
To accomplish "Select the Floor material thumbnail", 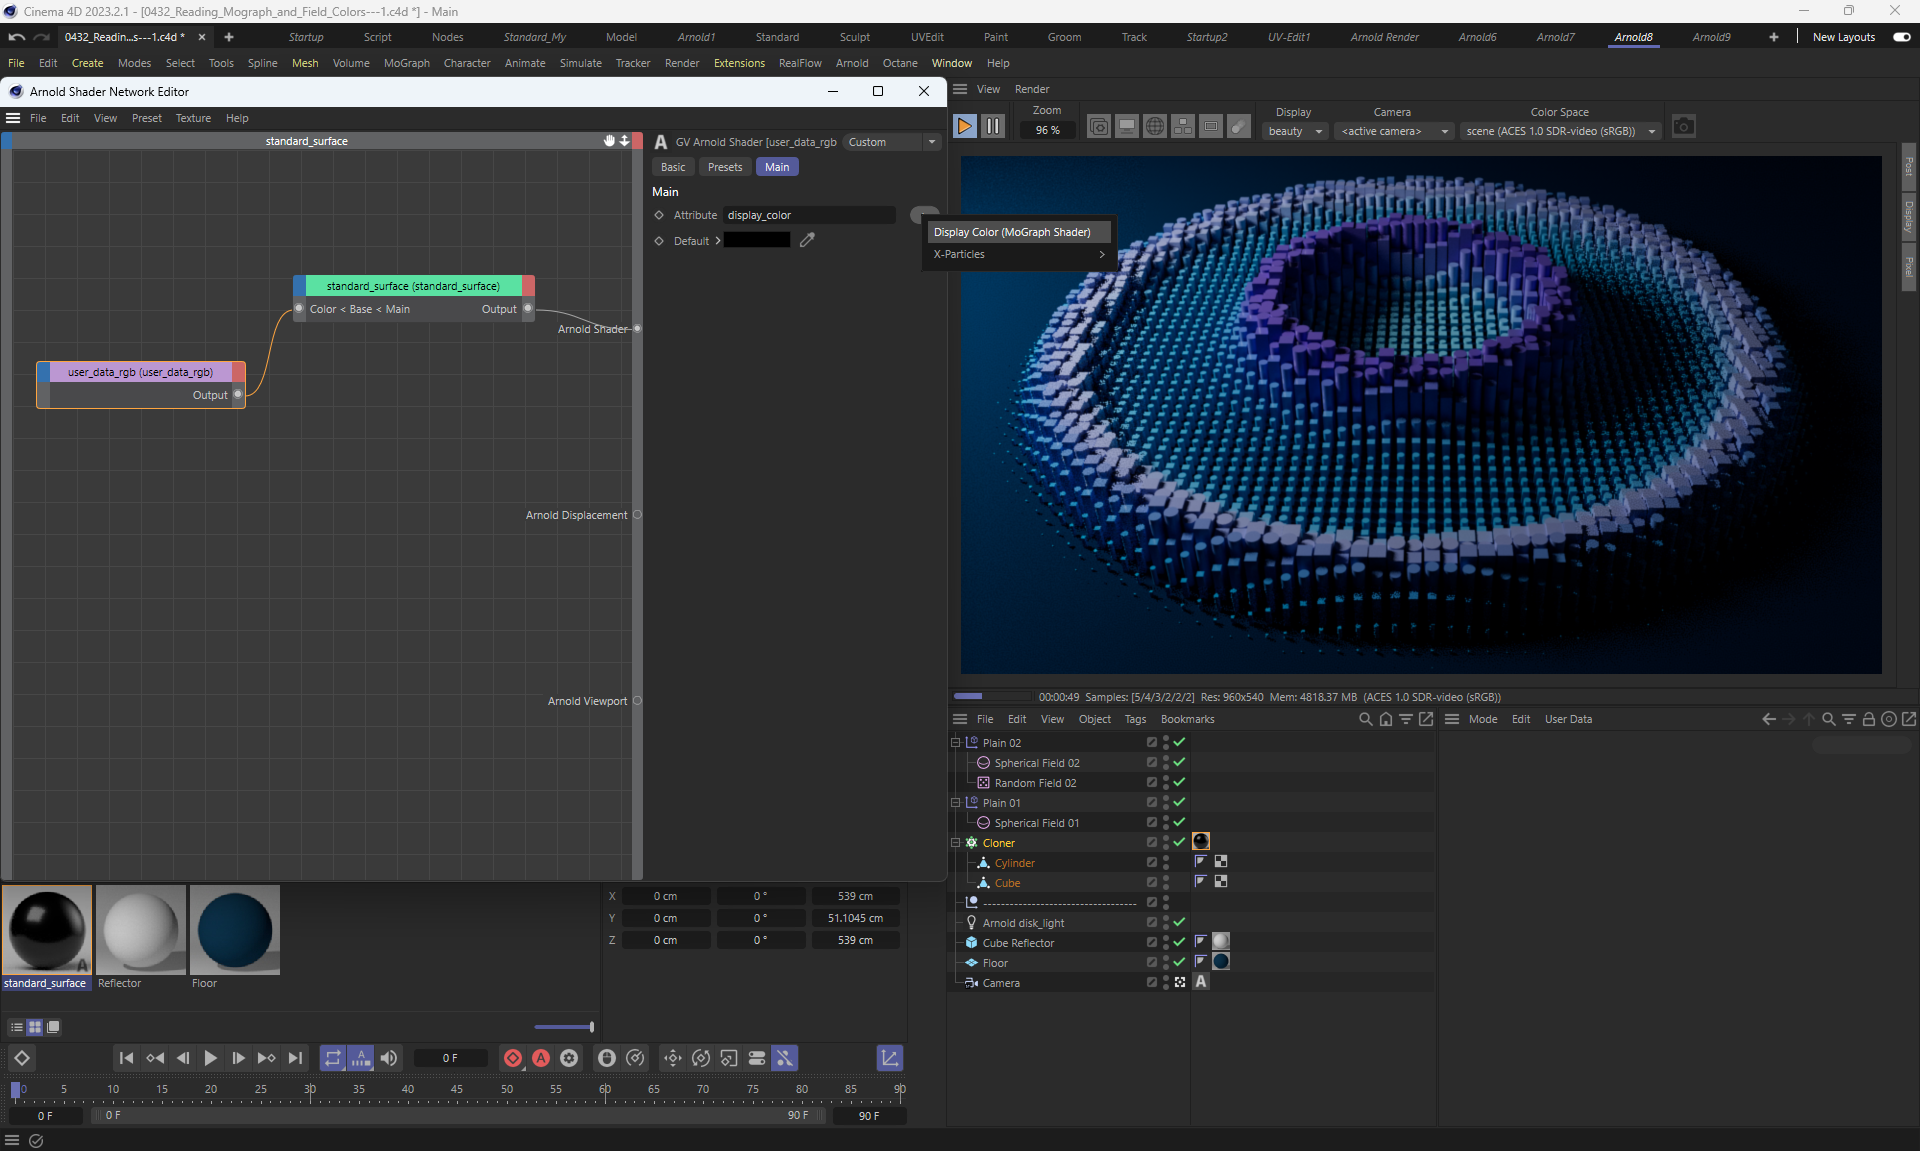I will (x=235, y=930).
